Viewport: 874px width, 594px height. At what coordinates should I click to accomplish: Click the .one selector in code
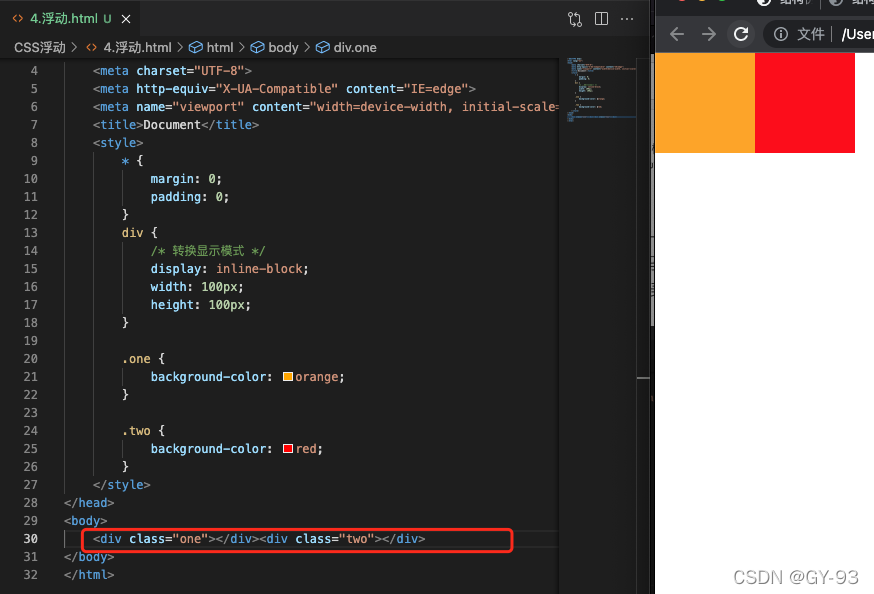tap(136, 359)
